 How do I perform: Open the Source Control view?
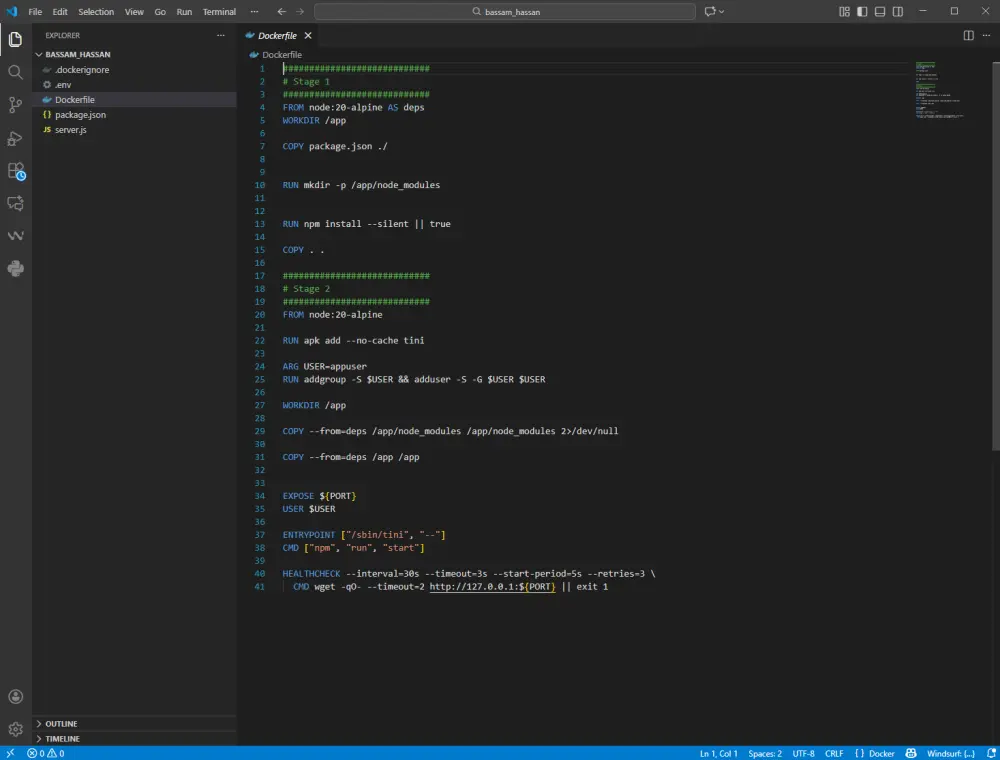(15, 105)
